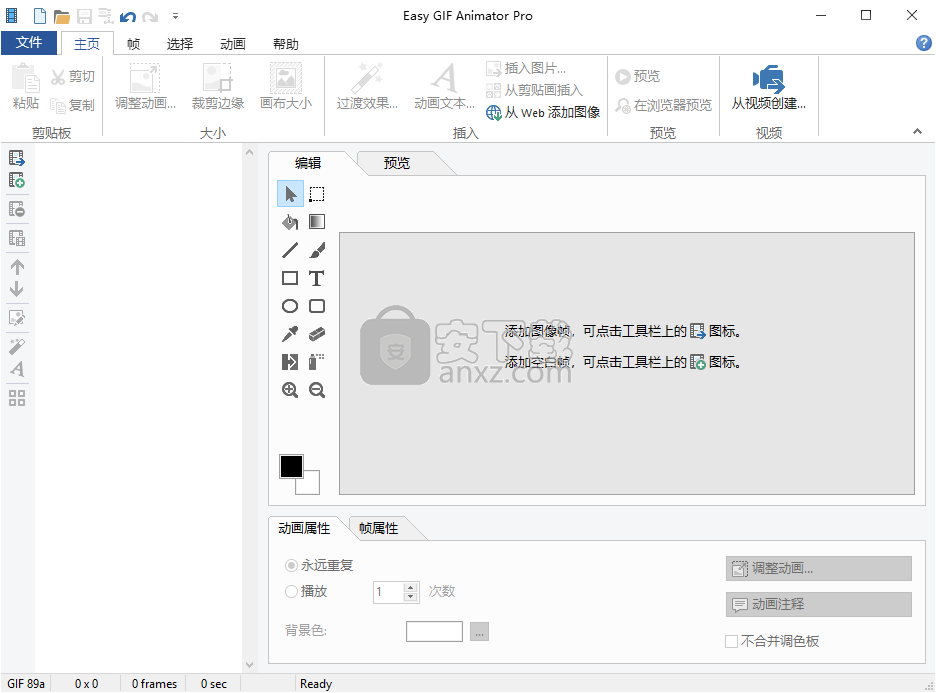Image resolution: width=936 pixels, height=693 pixels.
Task: Select the eraser tool
Action: tap(317, 334)
